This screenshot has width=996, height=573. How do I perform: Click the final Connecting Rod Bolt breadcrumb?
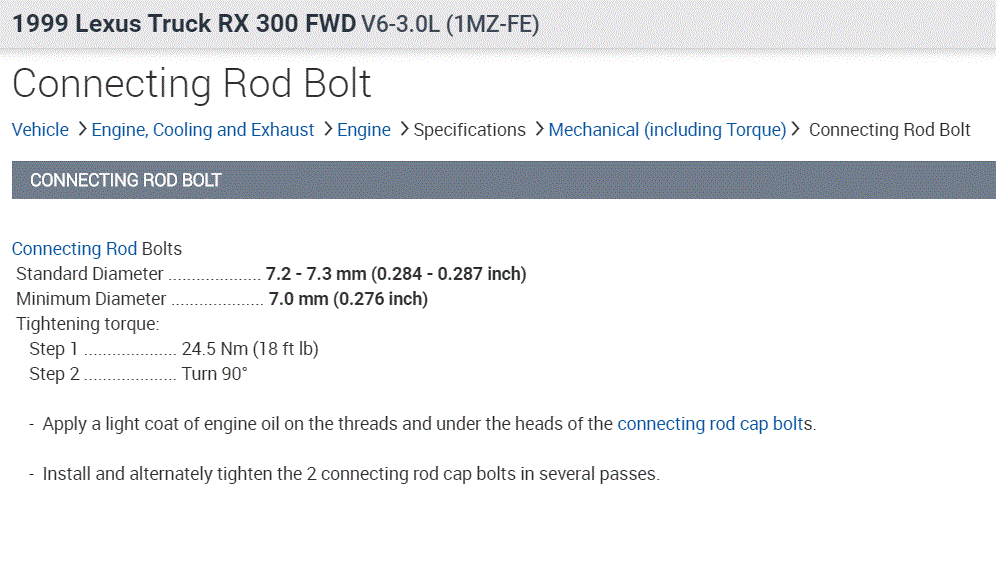tap(889, 130)
